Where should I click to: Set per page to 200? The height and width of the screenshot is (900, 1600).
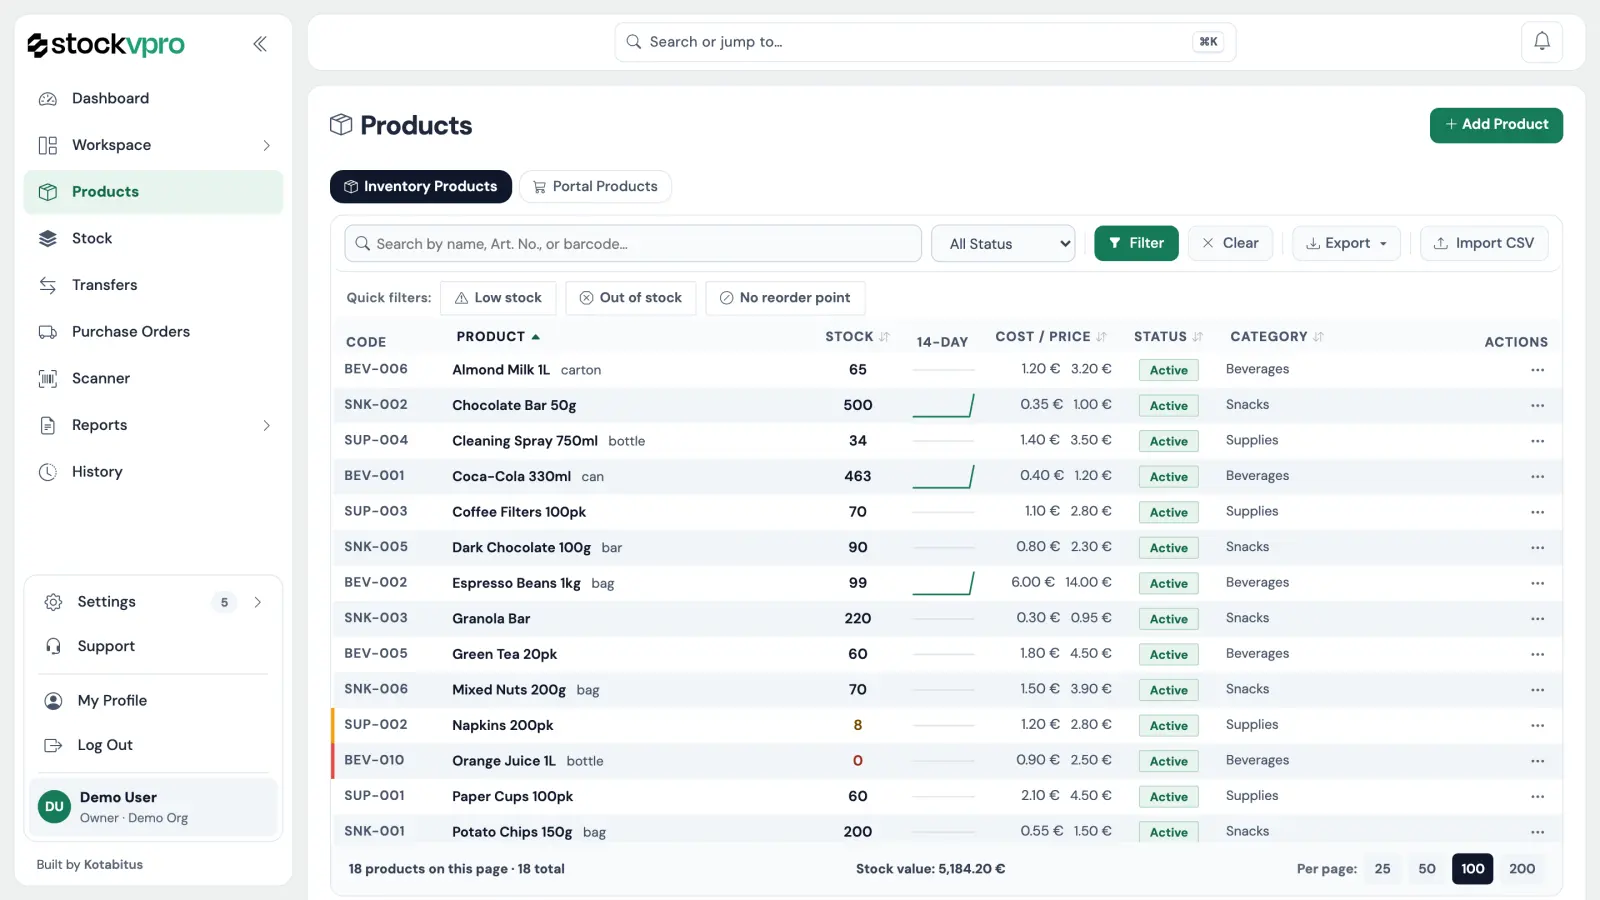[1522, 869]
